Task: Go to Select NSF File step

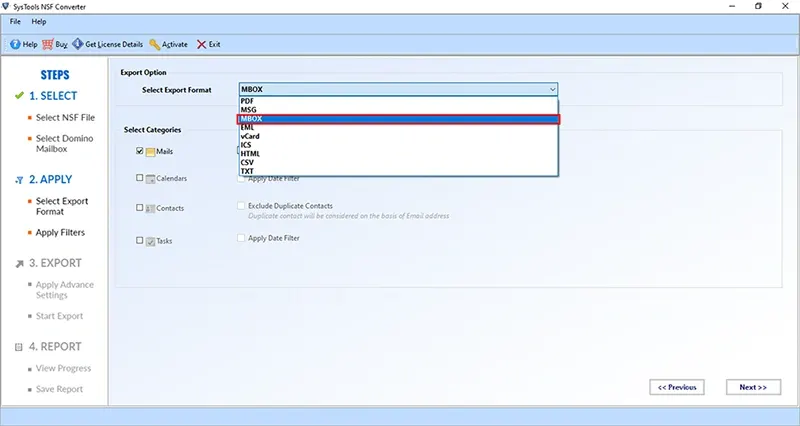Action: (x=65, y=117)
